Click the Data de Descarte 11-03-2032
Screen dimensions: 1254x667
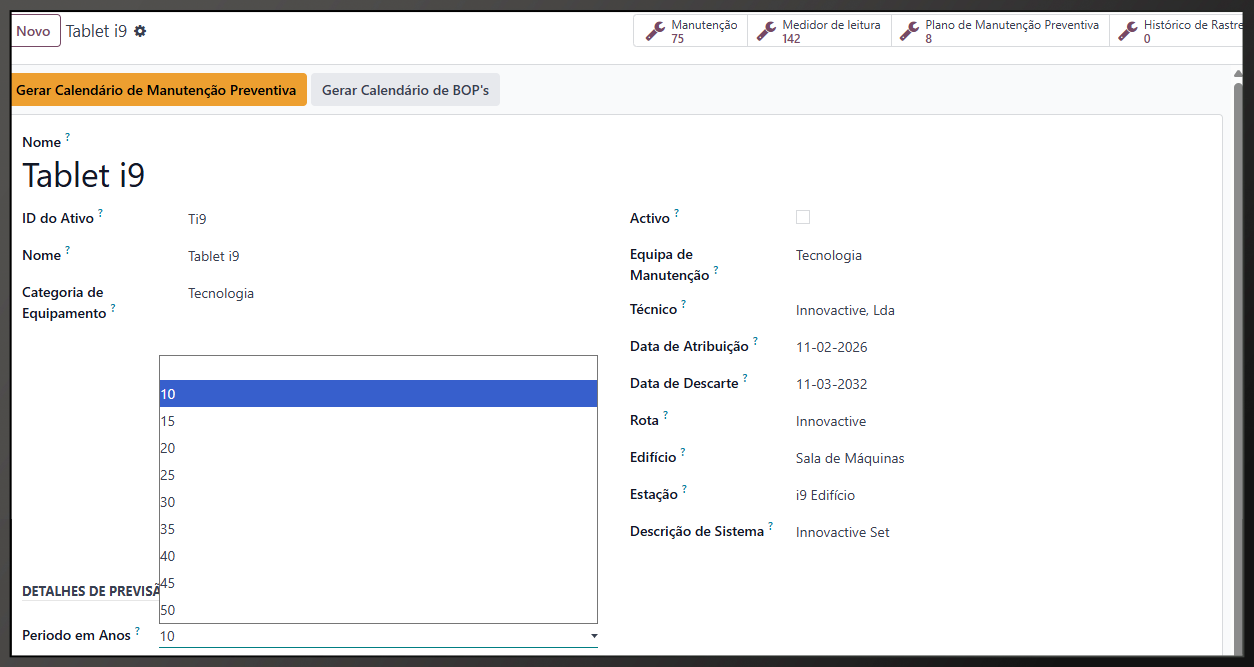pos(832,384)
